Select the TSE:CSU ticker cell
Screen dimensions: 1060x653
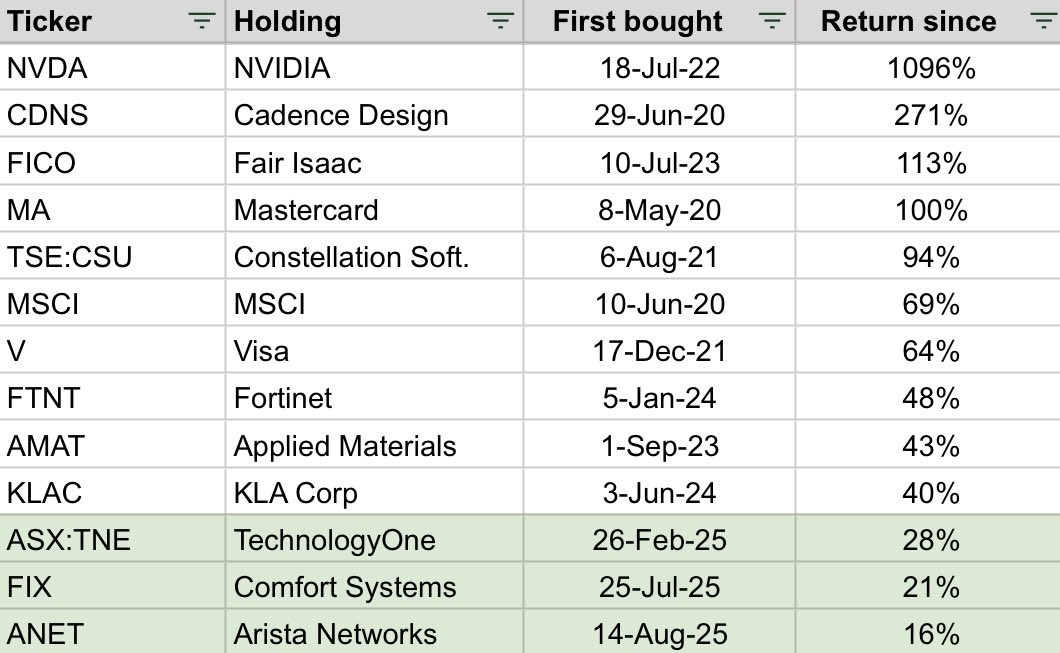click(69, 257)
